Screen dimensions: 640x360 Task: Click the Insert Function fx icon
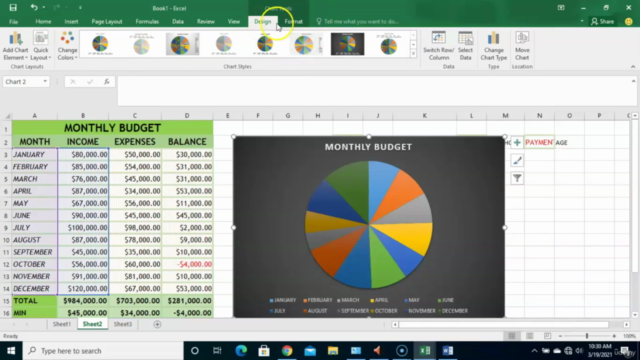pos(107,82)
